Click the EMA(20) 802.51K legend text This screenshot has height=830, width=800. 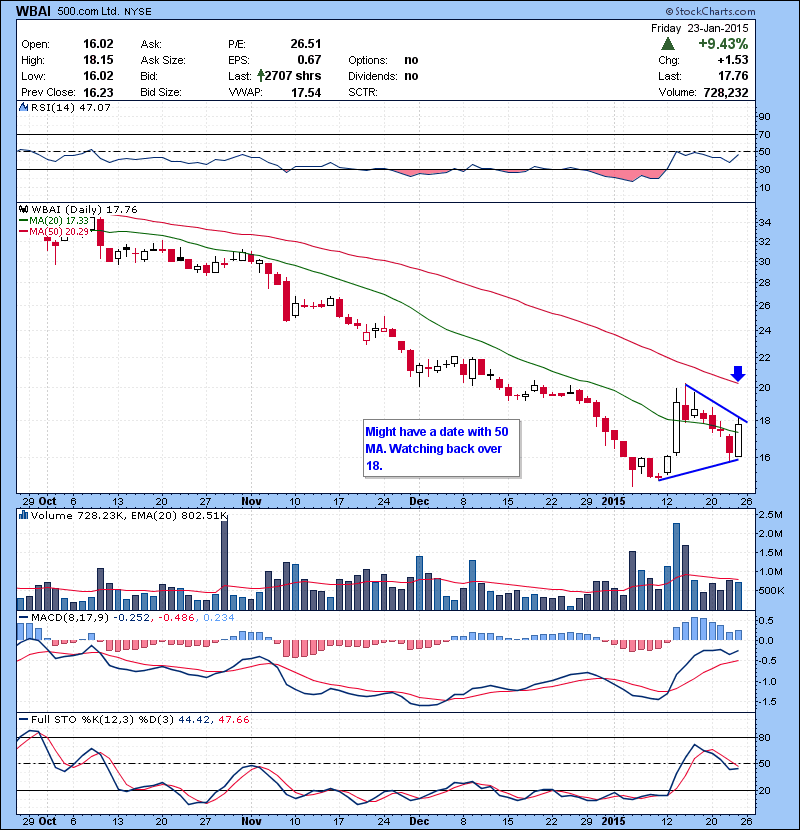click(178, 515)
